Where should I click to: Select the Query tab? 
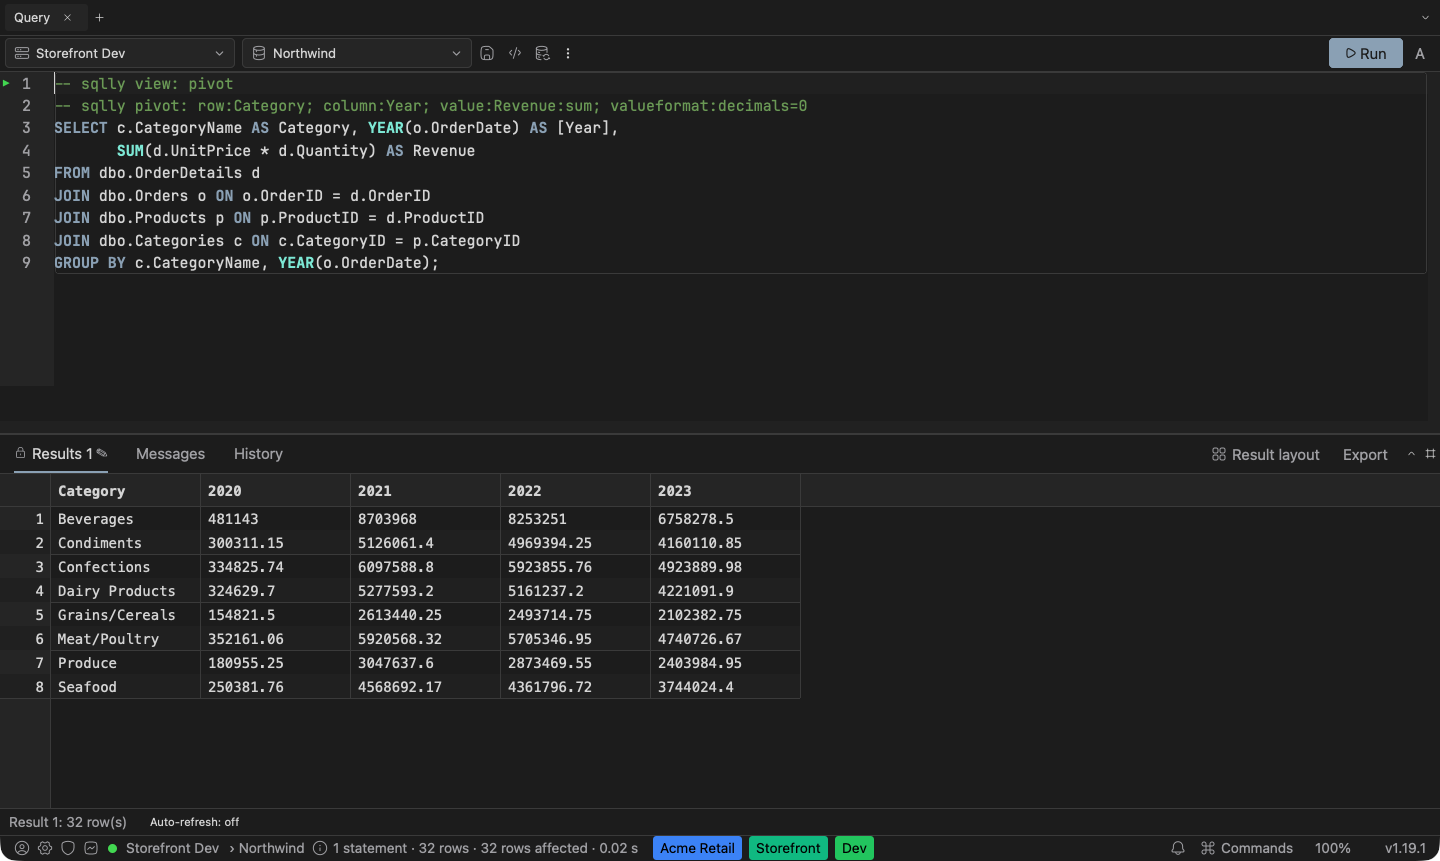[x=32, y=17]
